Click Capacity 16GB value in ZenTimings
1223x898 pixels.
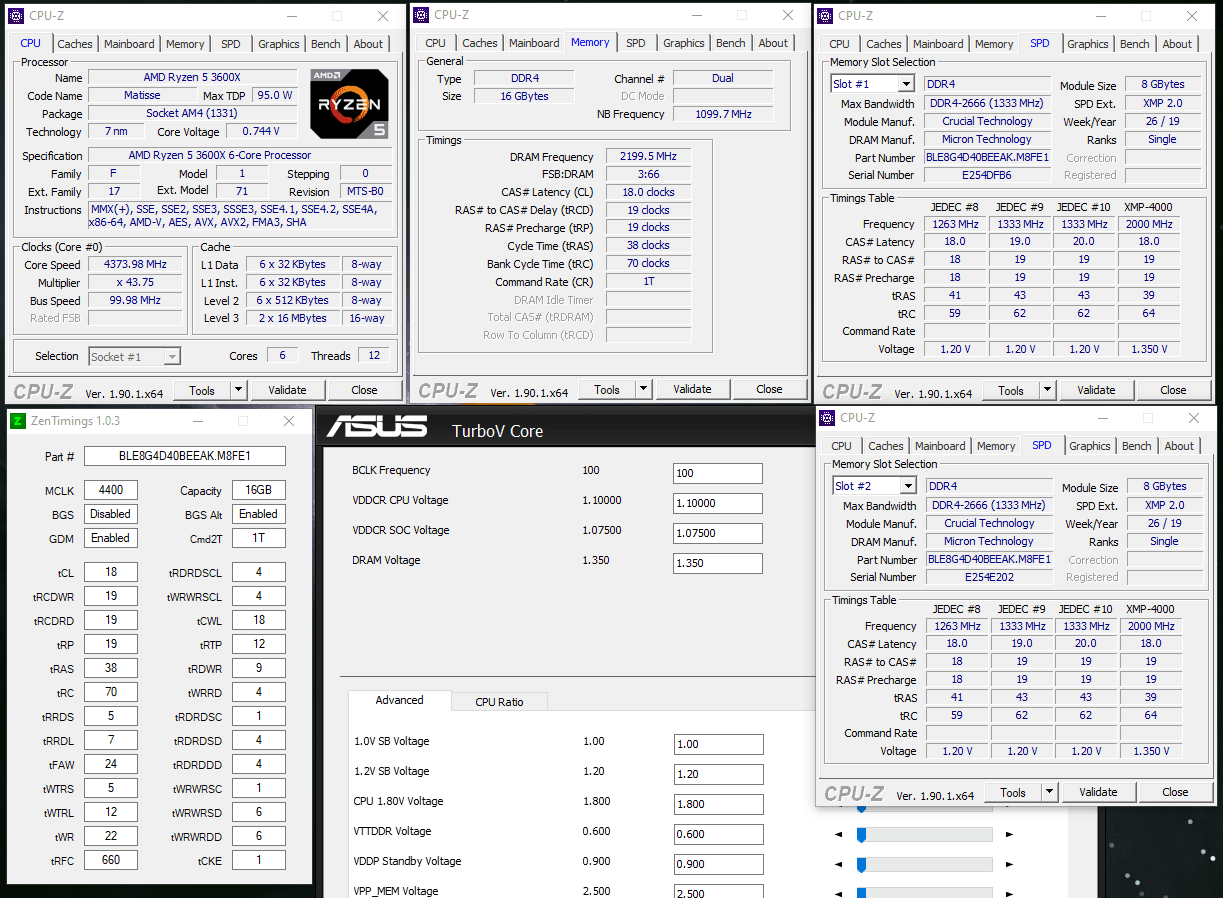coord(258,490)
